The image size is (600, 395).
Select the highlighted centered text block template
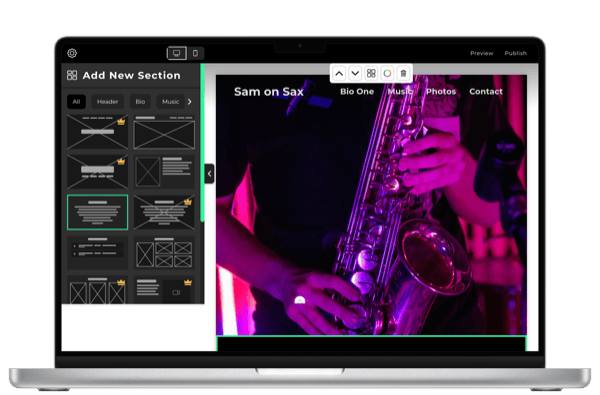[x=98, y=212]
